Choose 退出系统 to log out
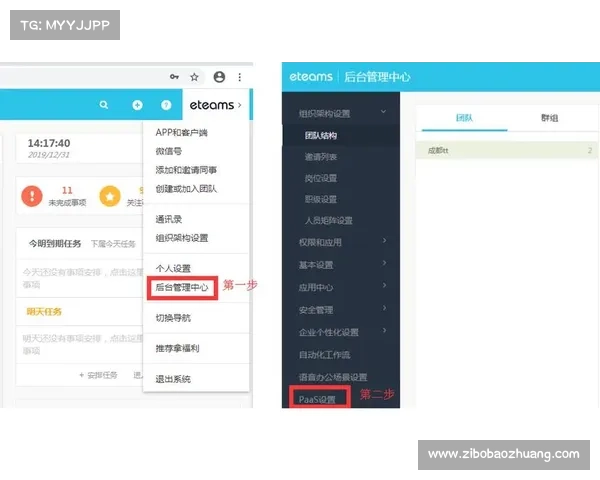The width and height of the screenshot is (600, 480). click(x=173, y=379)
